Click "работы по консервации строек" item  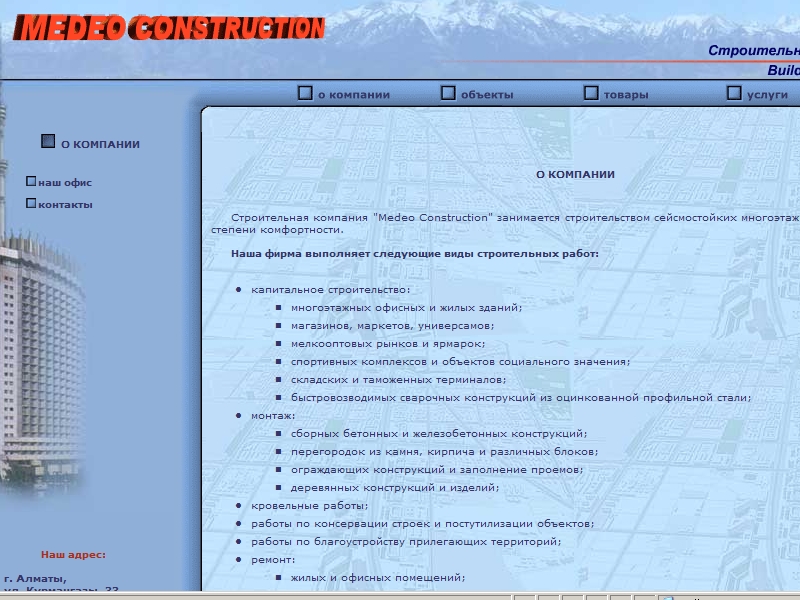coord(422,523)
